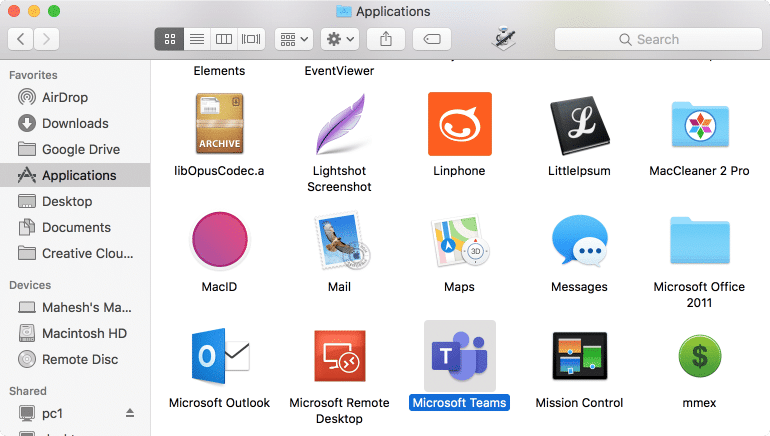Open the Mail stamp icon
The image size is (770, 436).
point(342,241)
